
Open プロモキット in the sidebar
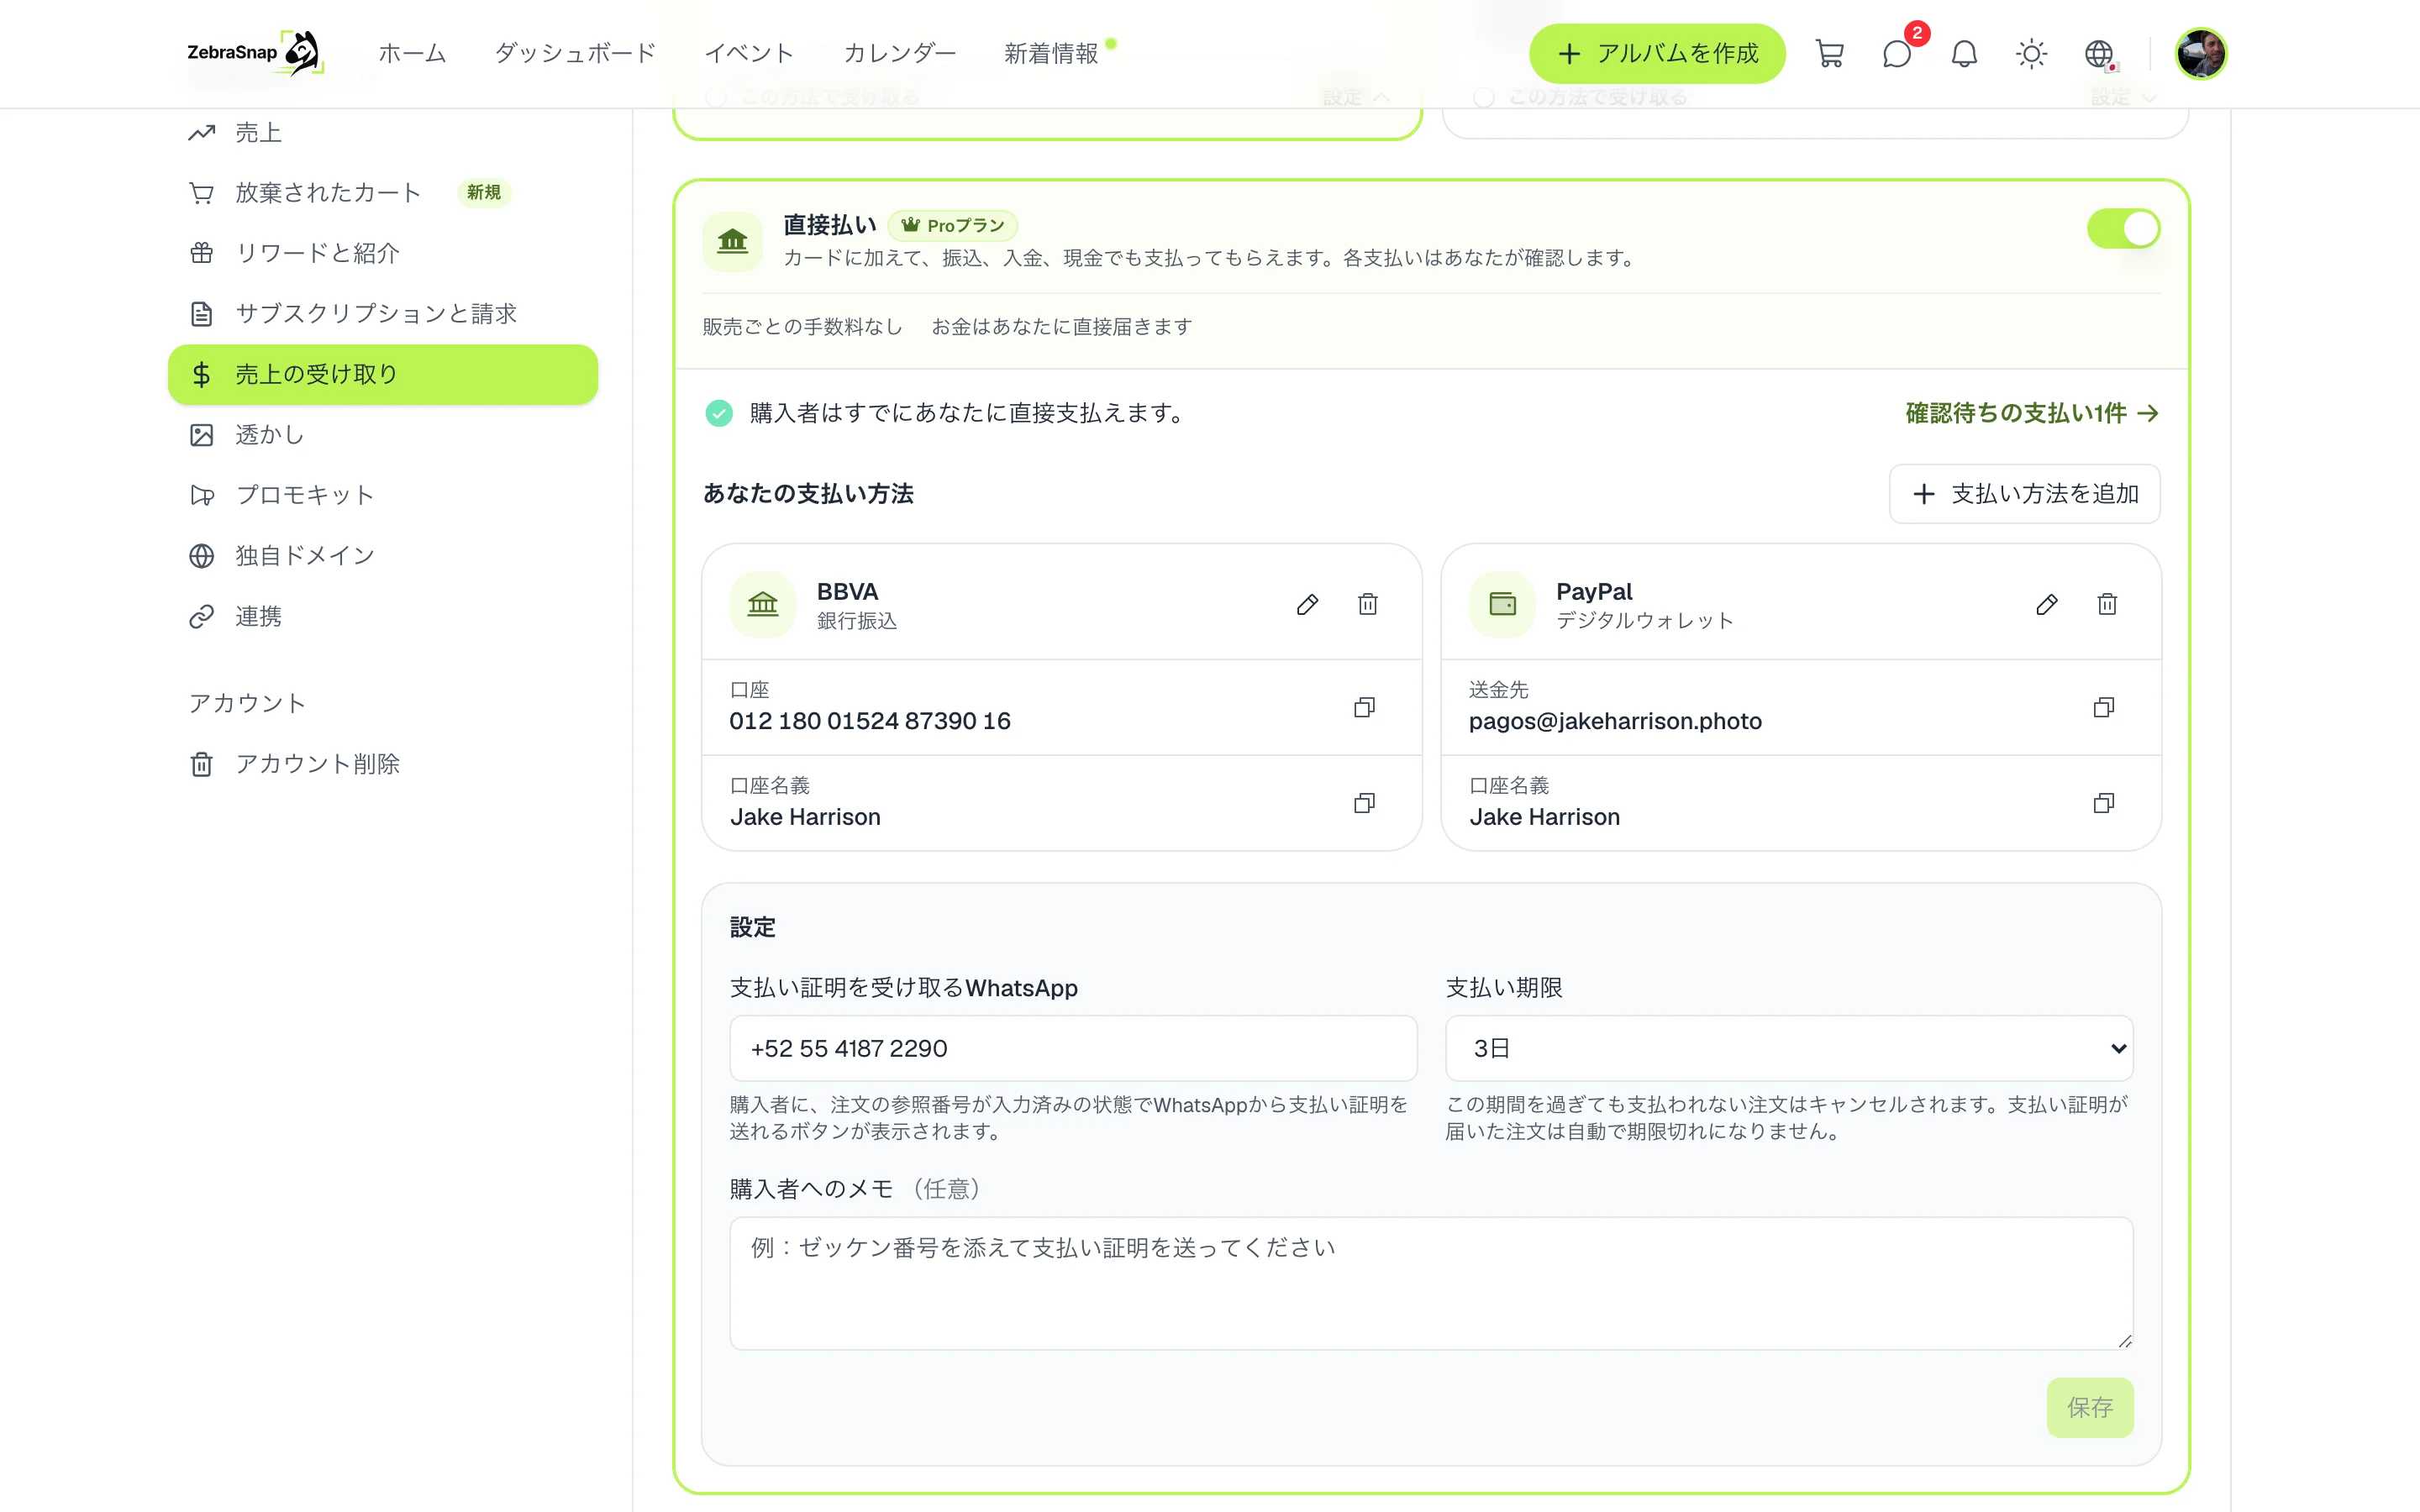click(x=383, y=495)
